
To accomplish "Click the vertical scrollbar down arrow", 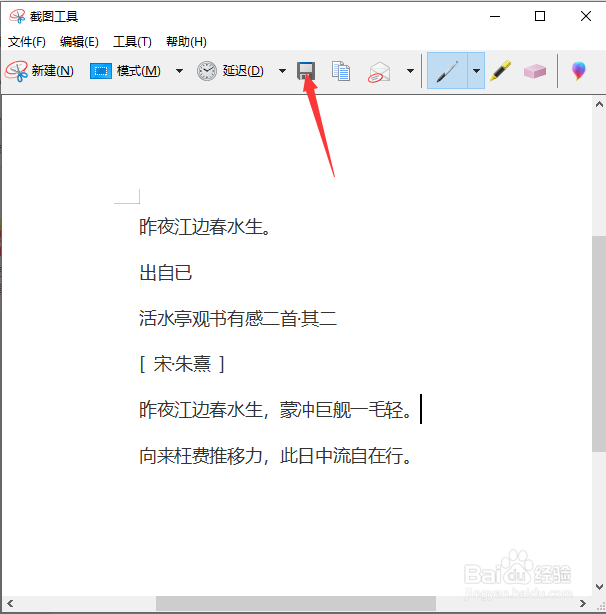I will coord(599,587).
